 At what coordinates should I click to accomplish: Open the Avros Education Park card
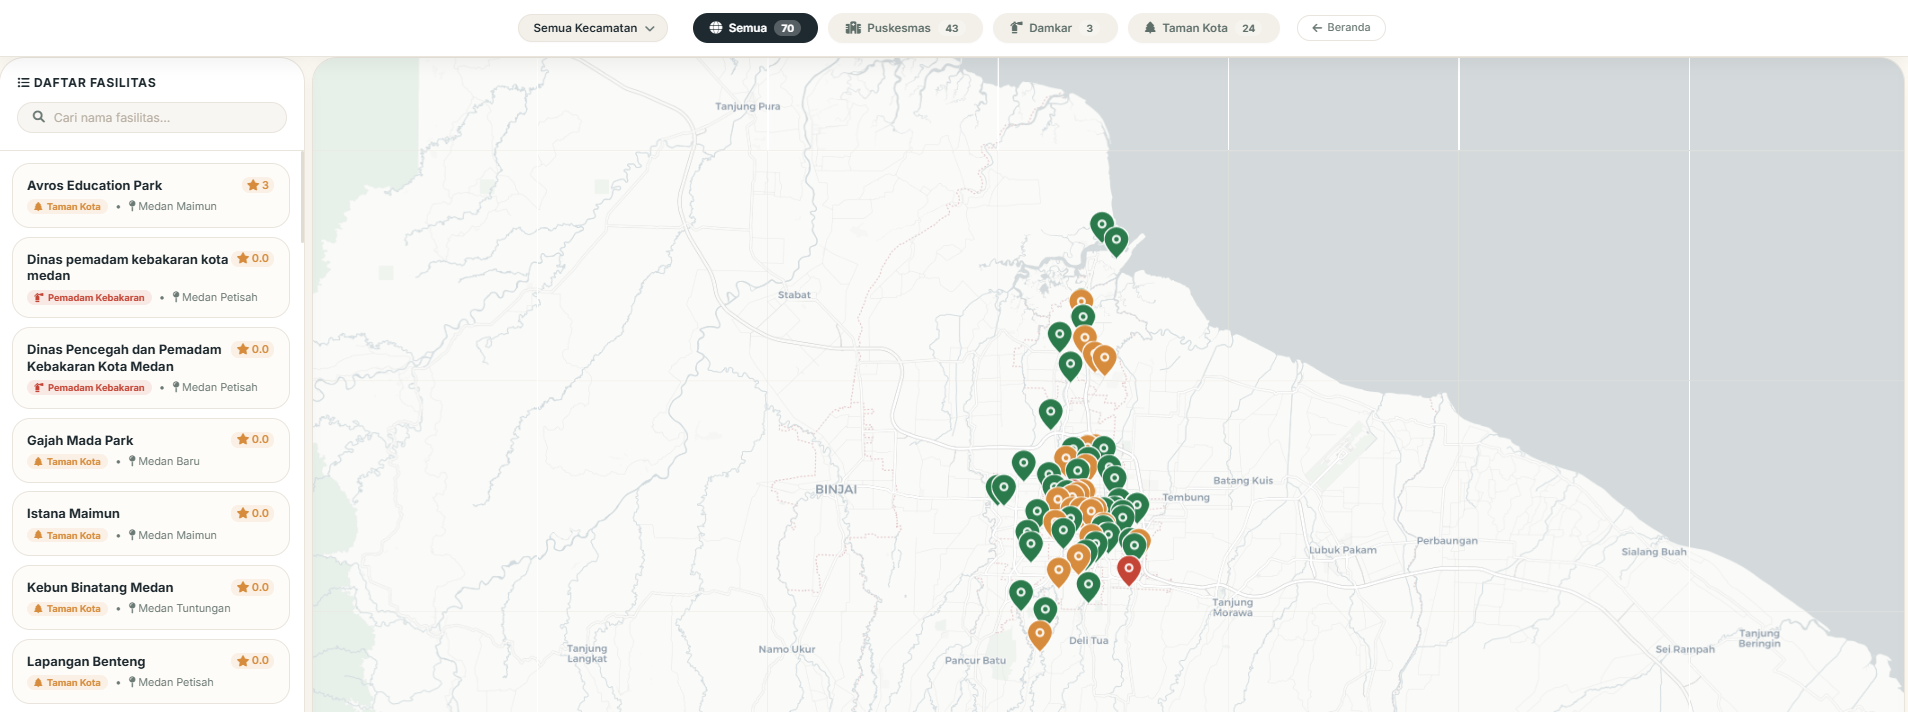pyautogui.click(x=151, y=195)
